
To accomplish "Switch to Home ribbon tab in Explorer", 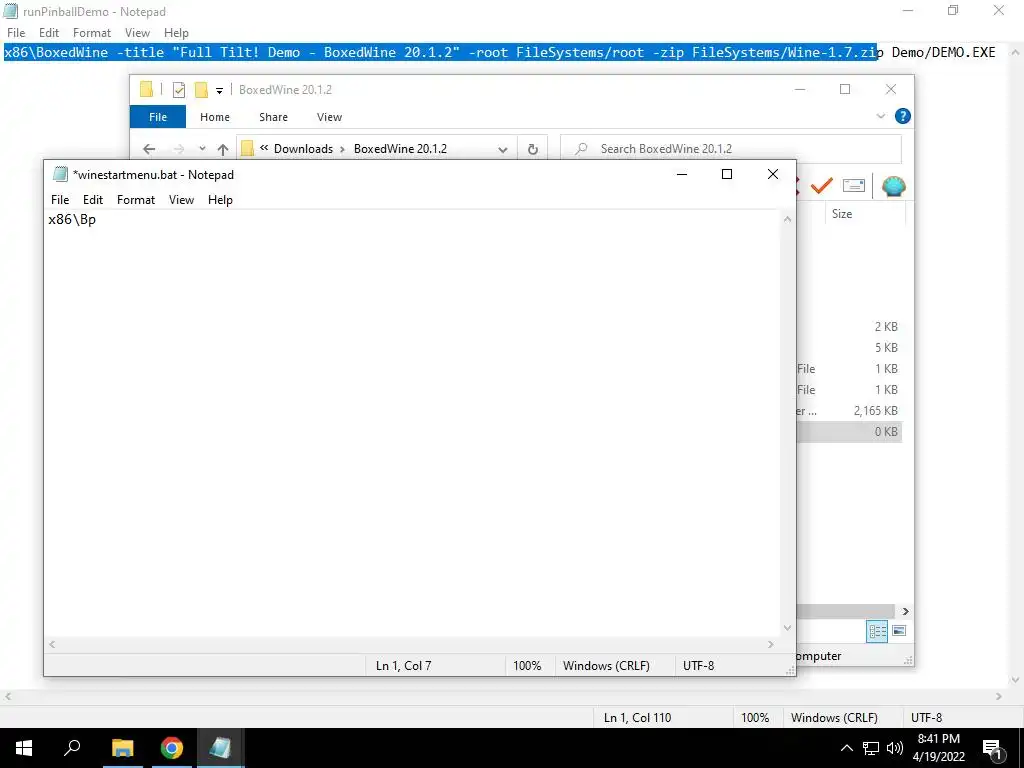I will [215, 117].
